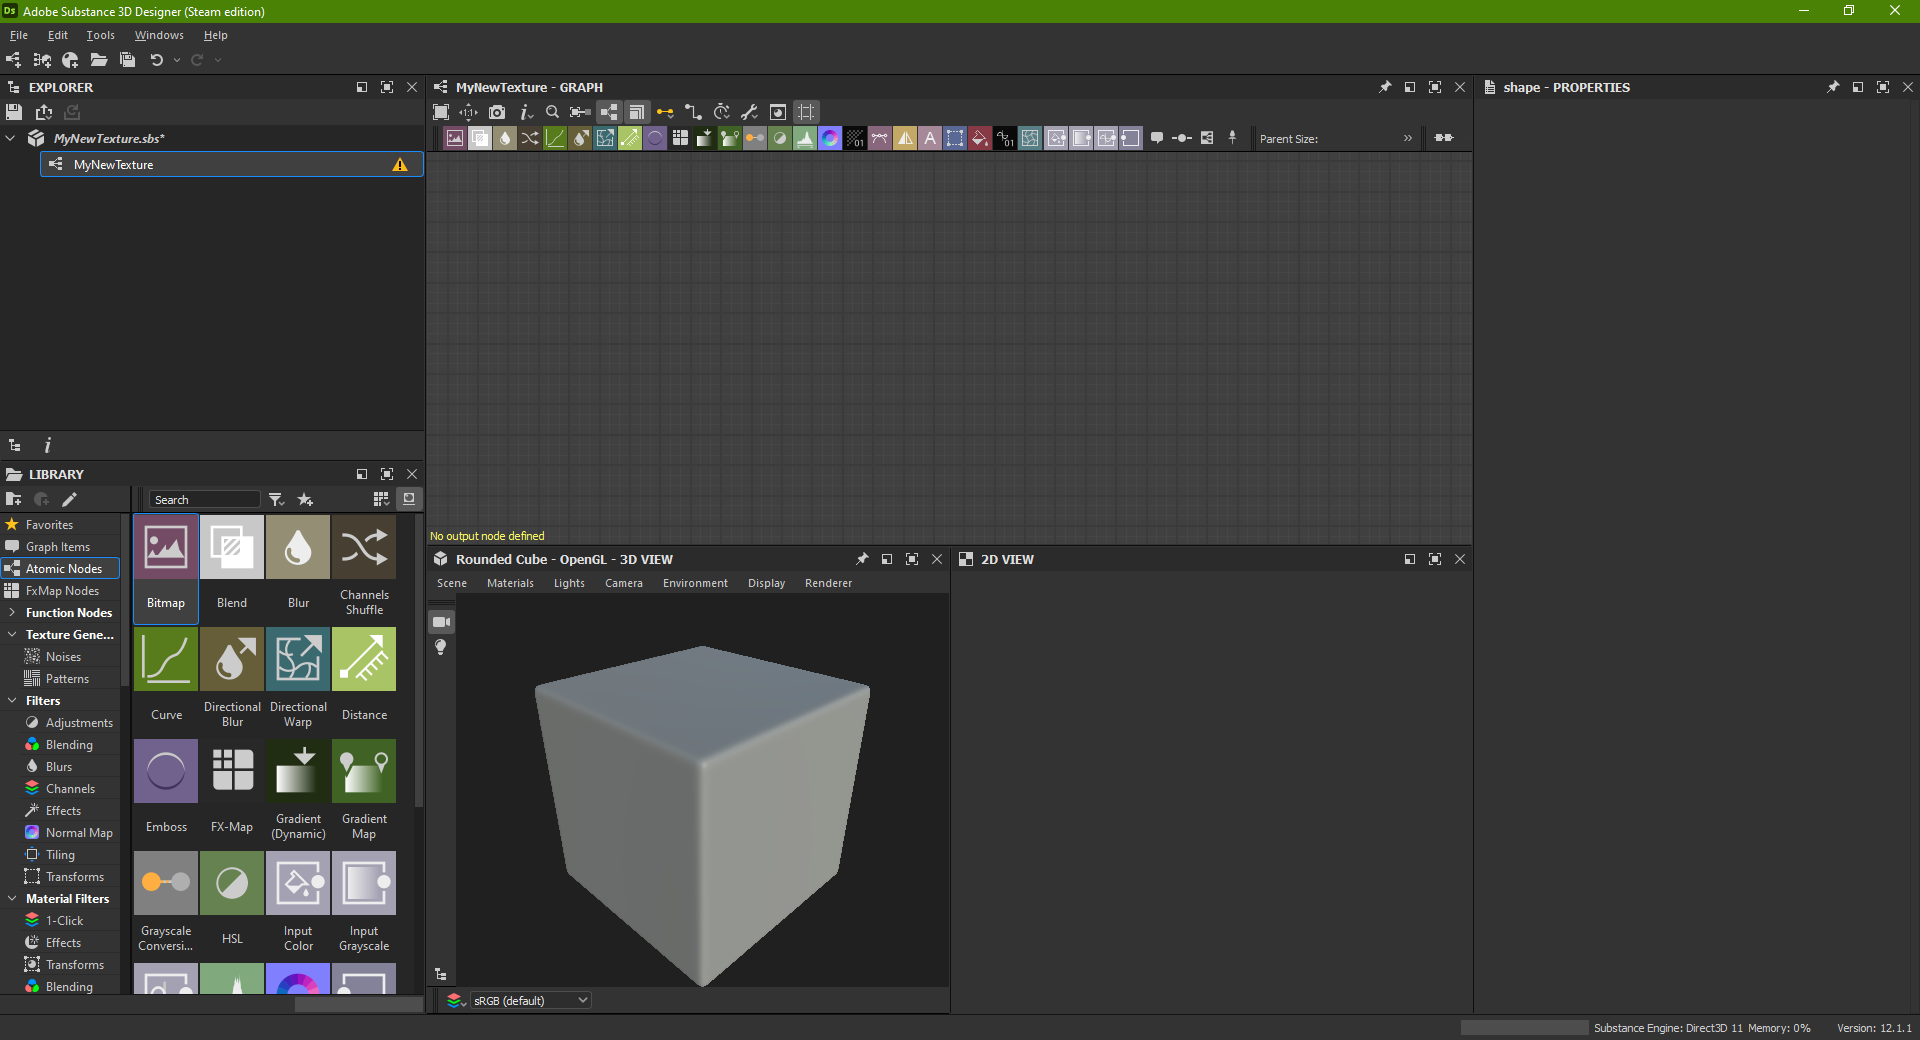Open the Lights menu in 3D View
The width and height of the screenshot is (1920, 1040).
(569, 583)
